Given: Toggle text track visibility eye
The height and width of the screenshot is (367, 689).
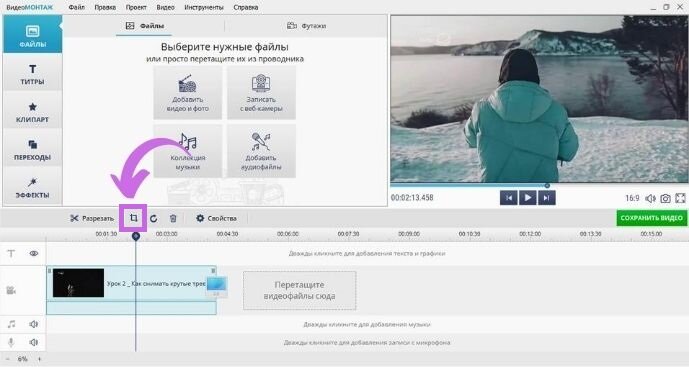Looking at the screenshot, I should [33, 253].
